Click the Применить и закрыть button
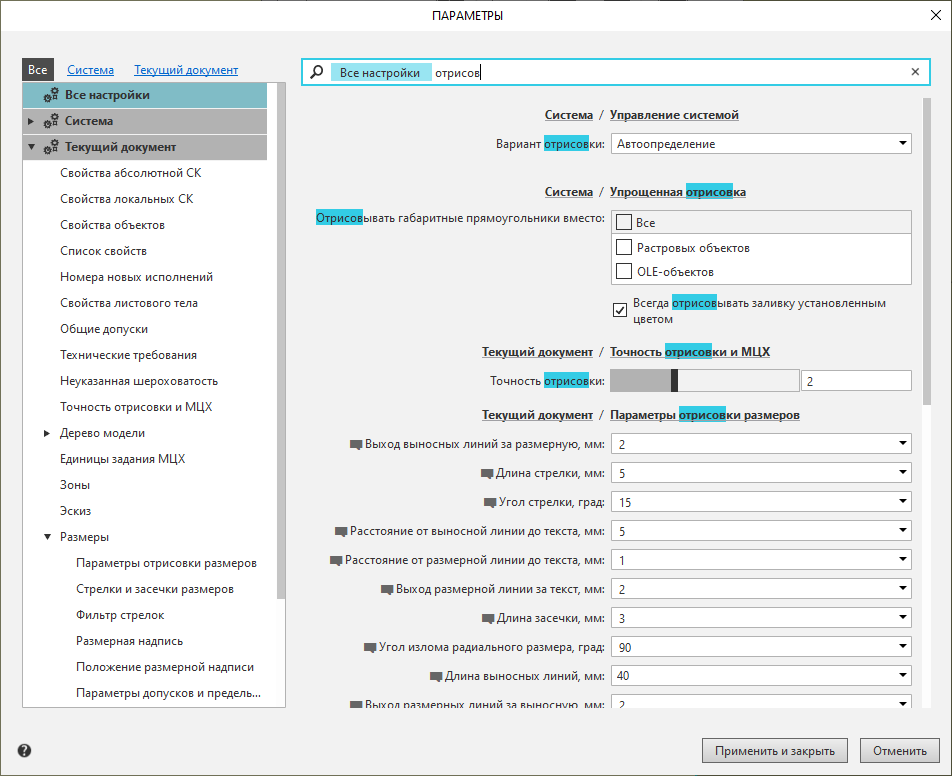 [775, 750]
